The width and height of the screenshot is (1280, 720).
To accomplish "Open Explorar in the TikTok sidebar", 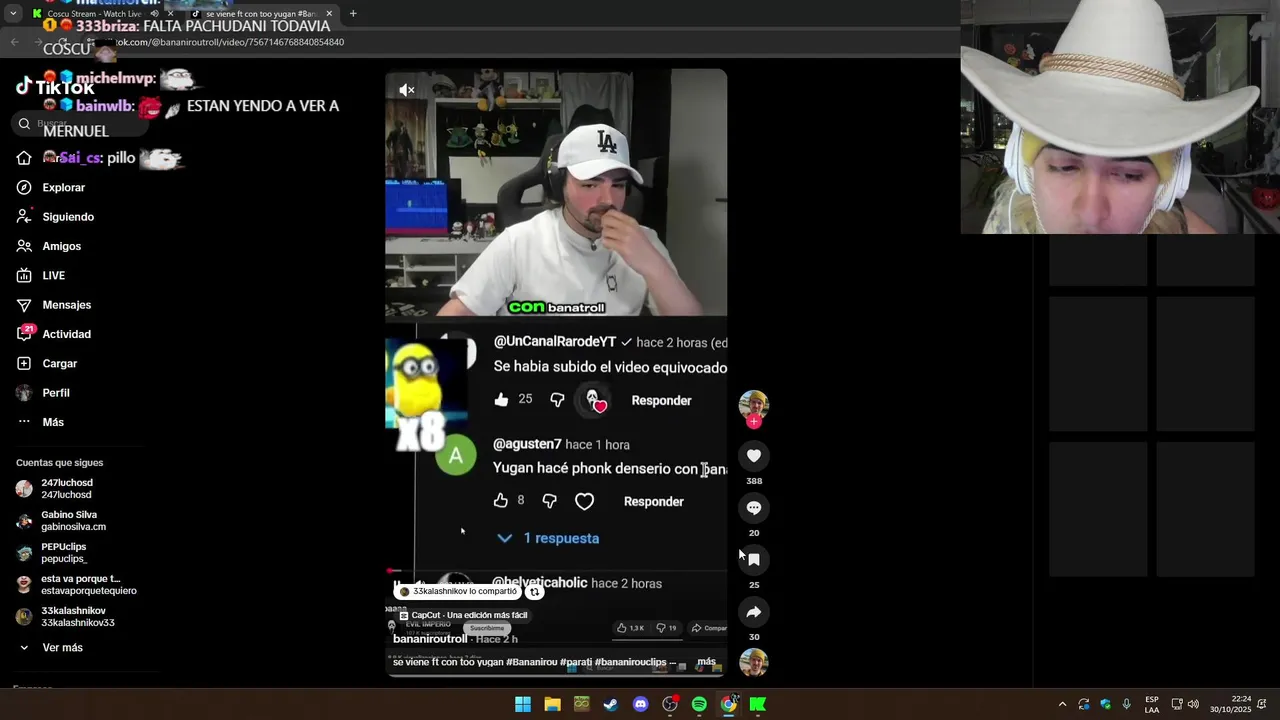I will pyautogui.click(x=50, y=187).
